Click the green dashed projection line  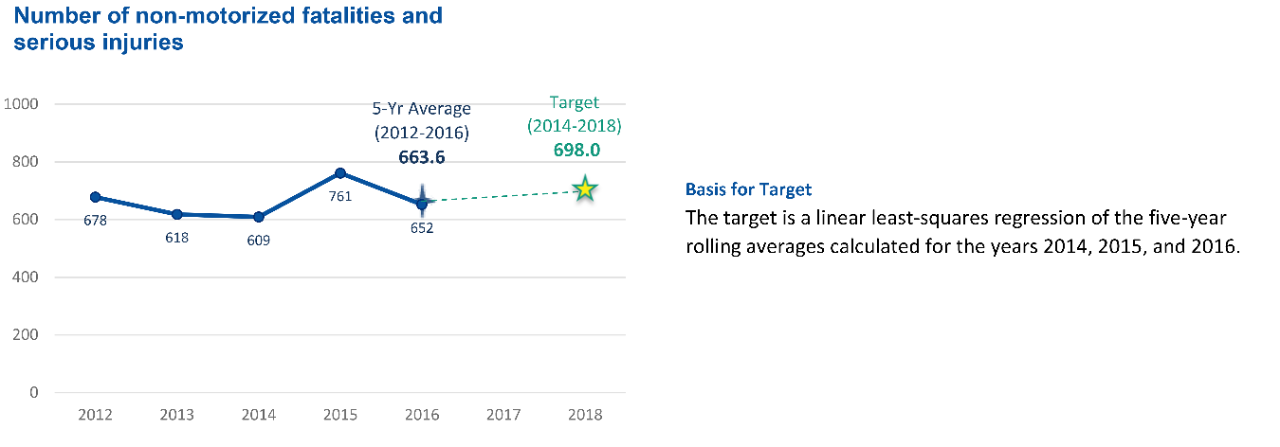tap(500, 196)
